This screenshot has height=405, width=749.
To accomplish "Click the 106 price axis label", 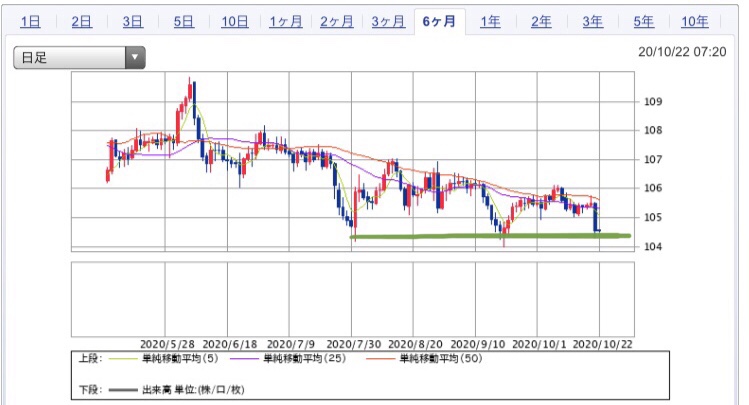I will coord(653,188).
